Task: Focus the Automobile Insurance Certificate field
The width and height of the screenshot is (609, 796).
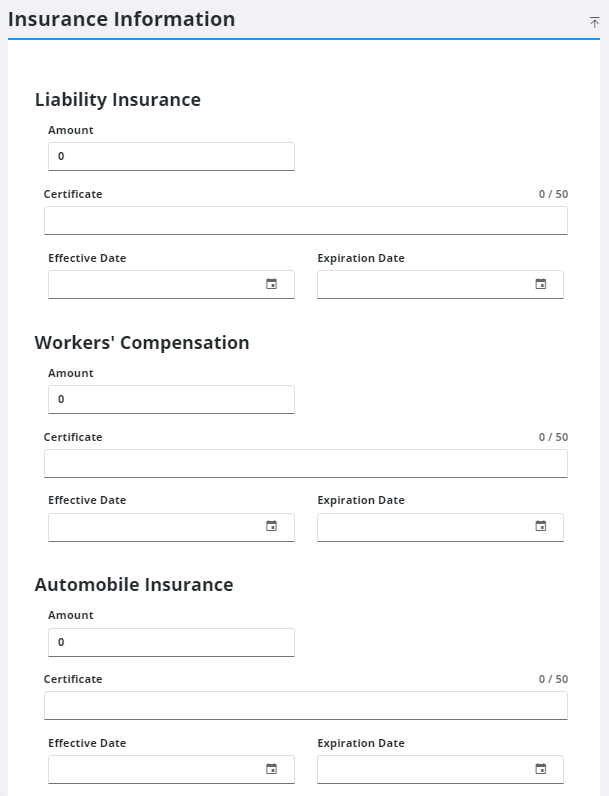Action: [x=305, y=705]
